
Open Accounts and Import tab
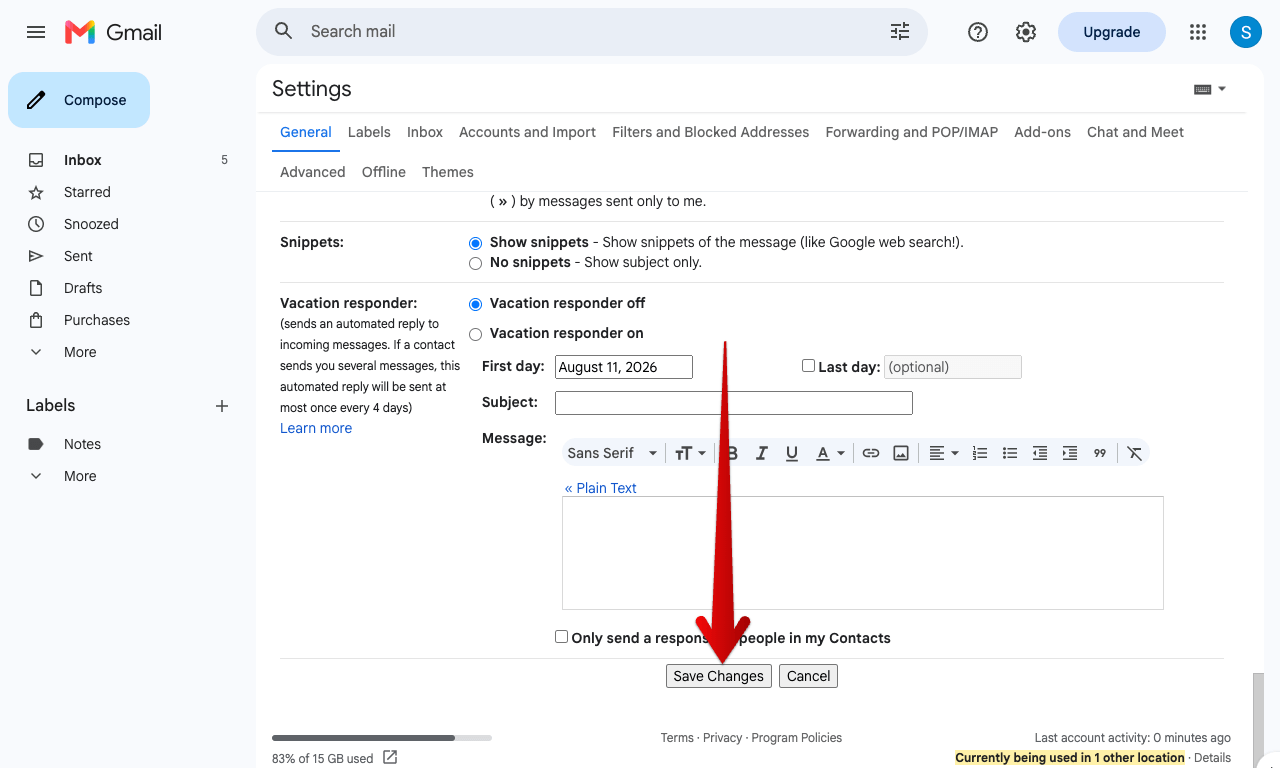(x=527, y=132)
